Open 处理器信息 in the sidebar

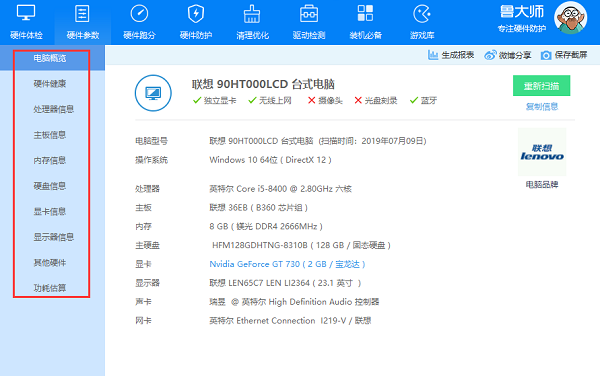click(54, 109)
